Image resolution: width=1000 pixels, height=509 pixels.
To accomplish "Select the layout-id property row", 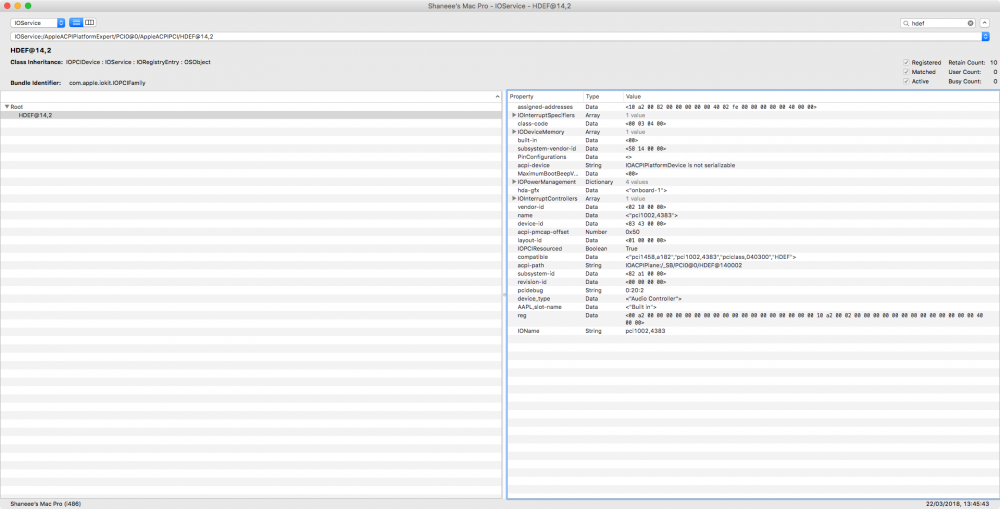I will coord(753,240).
